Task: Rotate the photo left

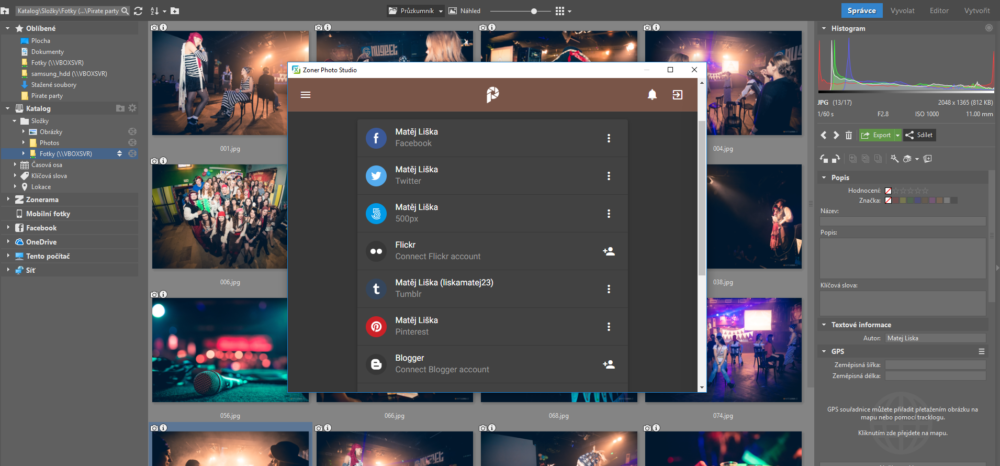Action: pyautogui.click(x=824, y=159)
